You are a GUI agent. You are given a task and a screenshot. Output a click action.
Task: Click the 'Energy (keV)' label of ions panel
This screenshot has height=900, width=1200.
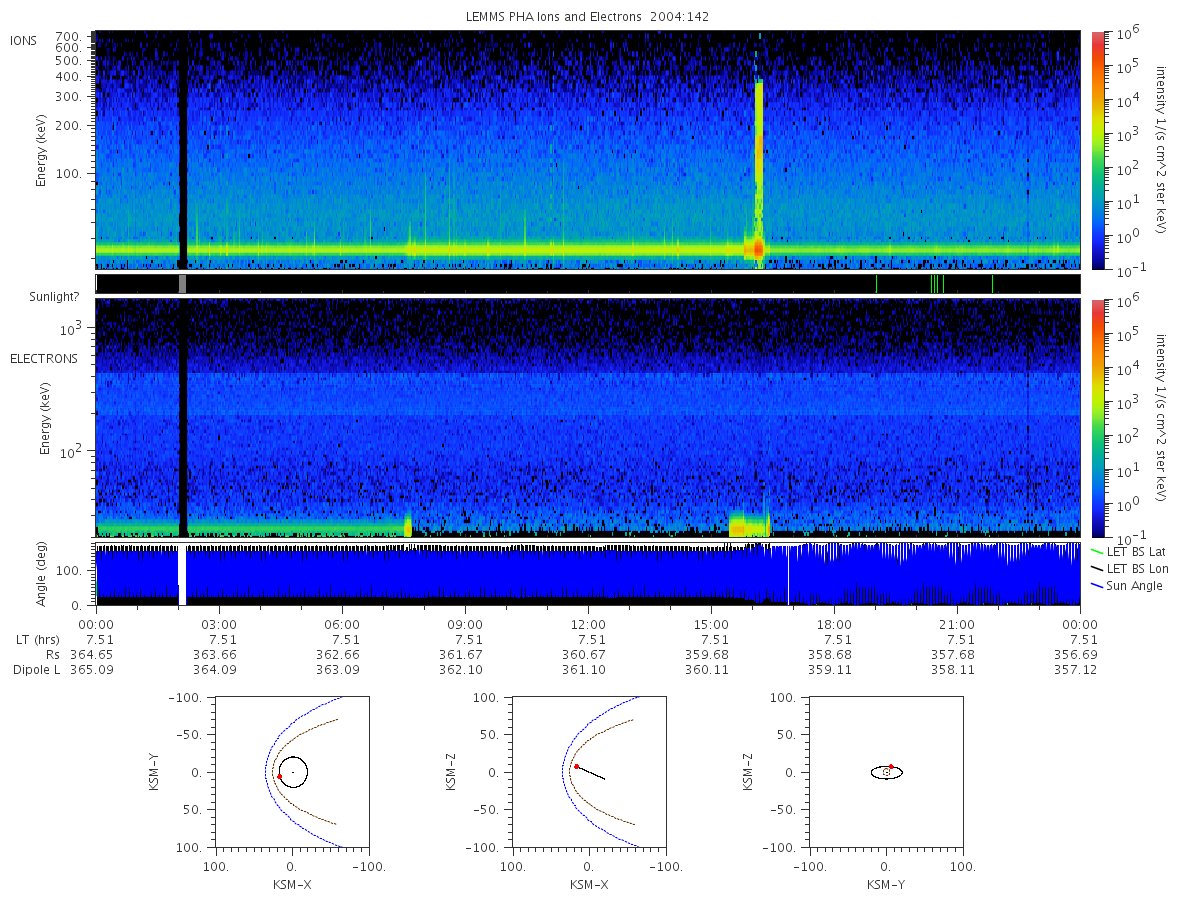tap(42, 150)
